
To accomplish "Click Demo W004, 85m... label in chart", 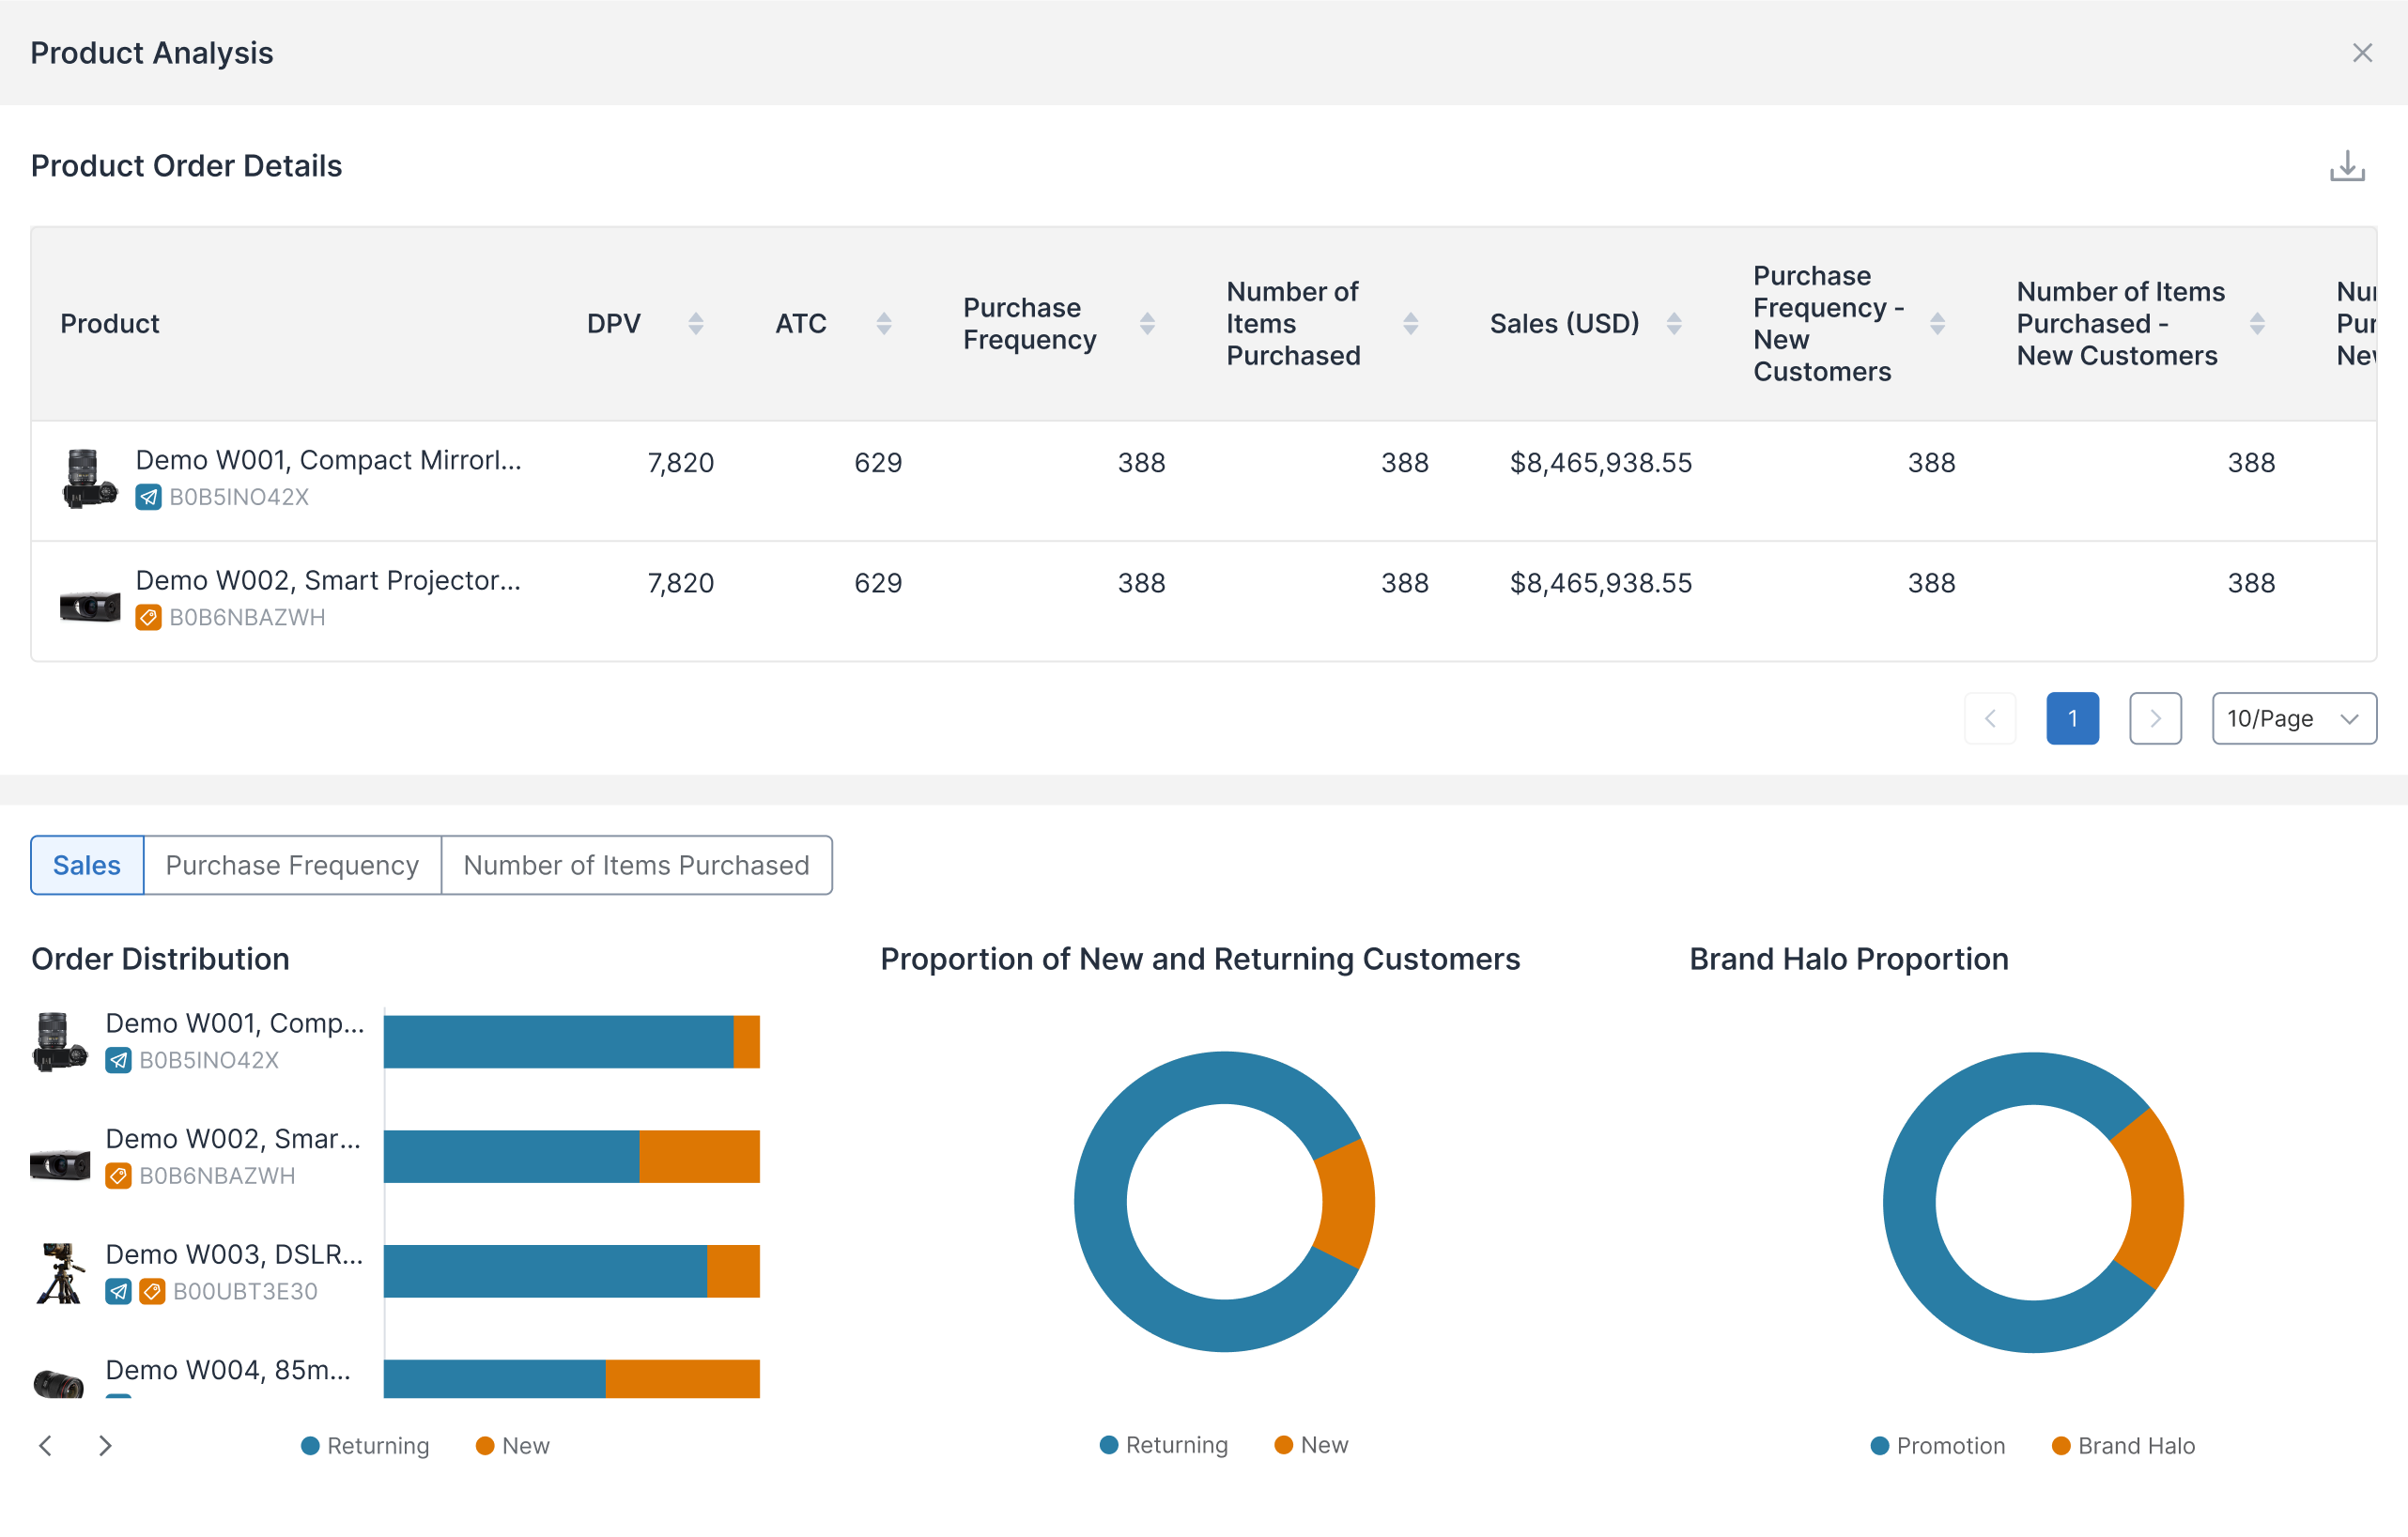I will click(x=228, y=1370).
